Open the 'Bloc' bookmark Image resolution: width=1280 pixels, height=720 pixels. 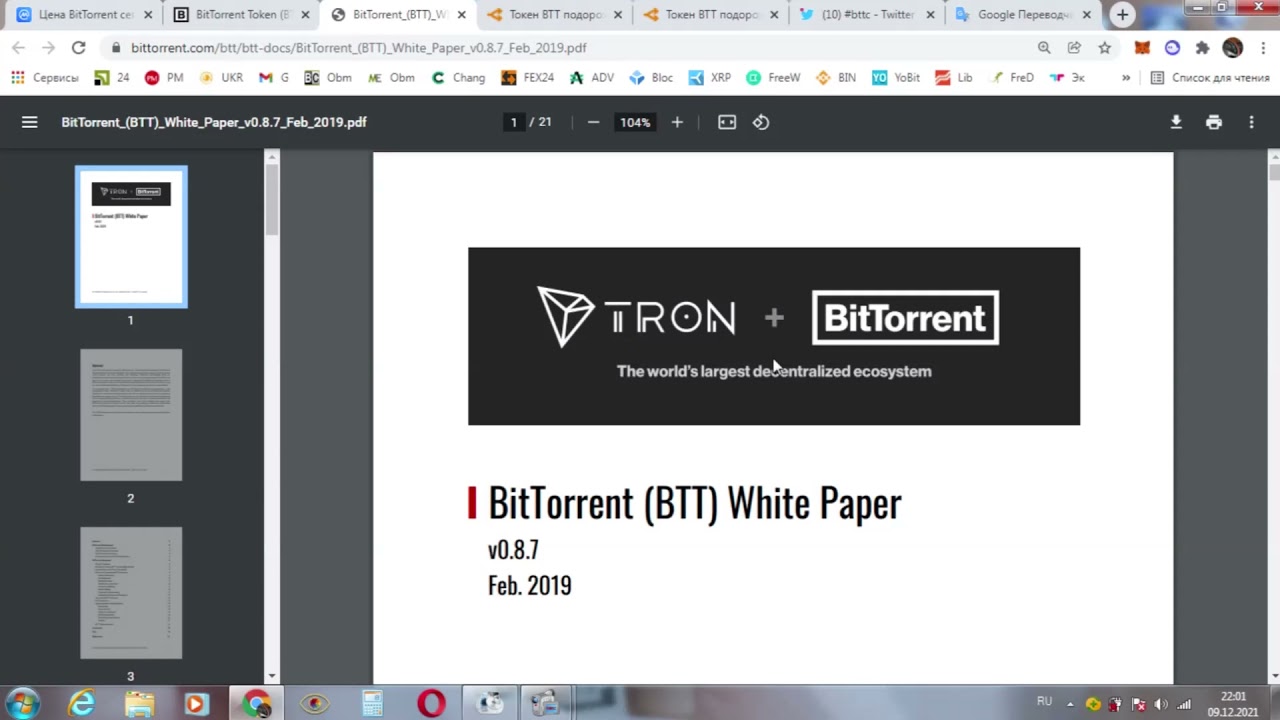point(651,77)
